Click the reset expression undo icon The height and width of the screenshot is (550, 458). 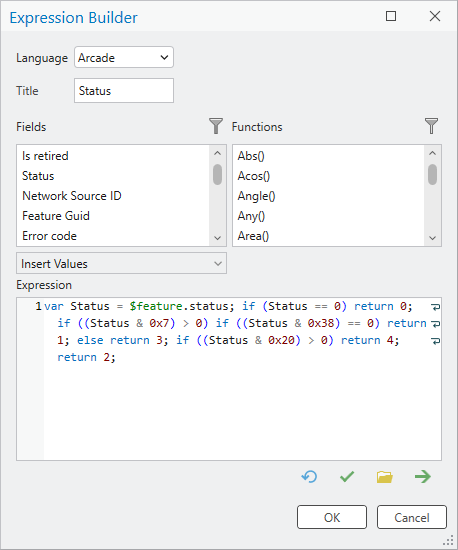pos(309,477)
